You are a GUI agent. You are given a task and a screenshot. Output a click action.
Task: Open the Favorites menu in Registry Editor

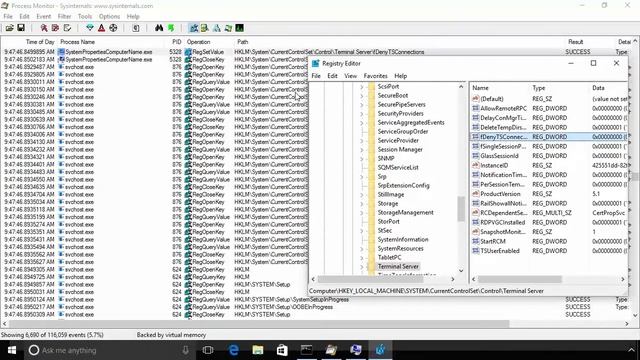click(x=375, y=76)
